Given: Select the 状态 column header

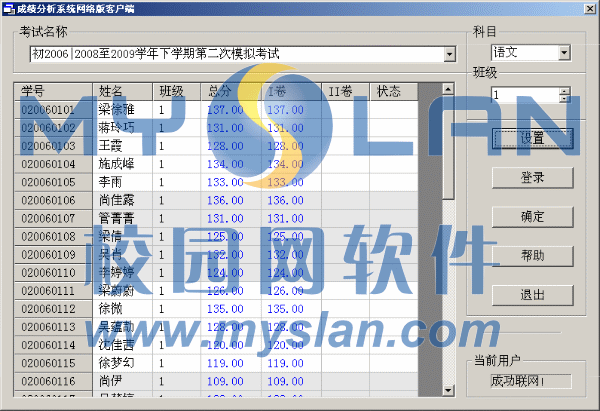Looking at the screenshot, I should pos(392,91).
